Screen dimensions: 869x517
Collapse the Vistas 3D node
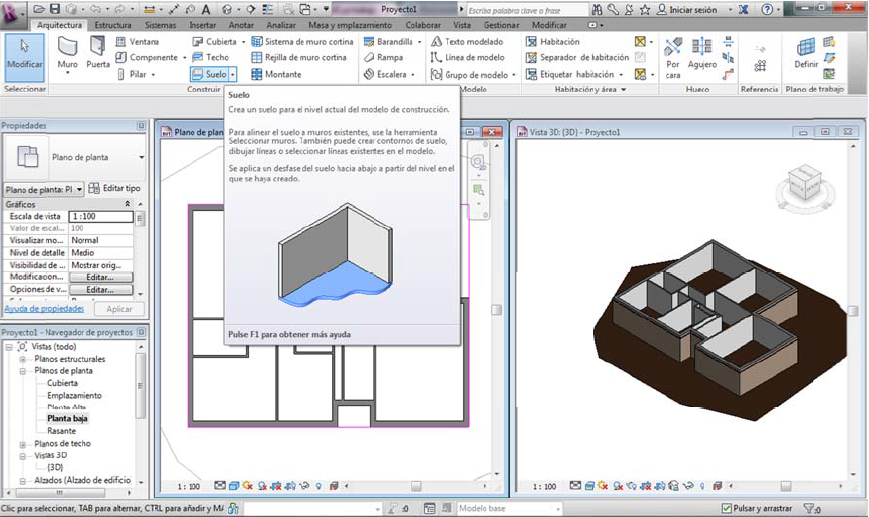(23, 456)
